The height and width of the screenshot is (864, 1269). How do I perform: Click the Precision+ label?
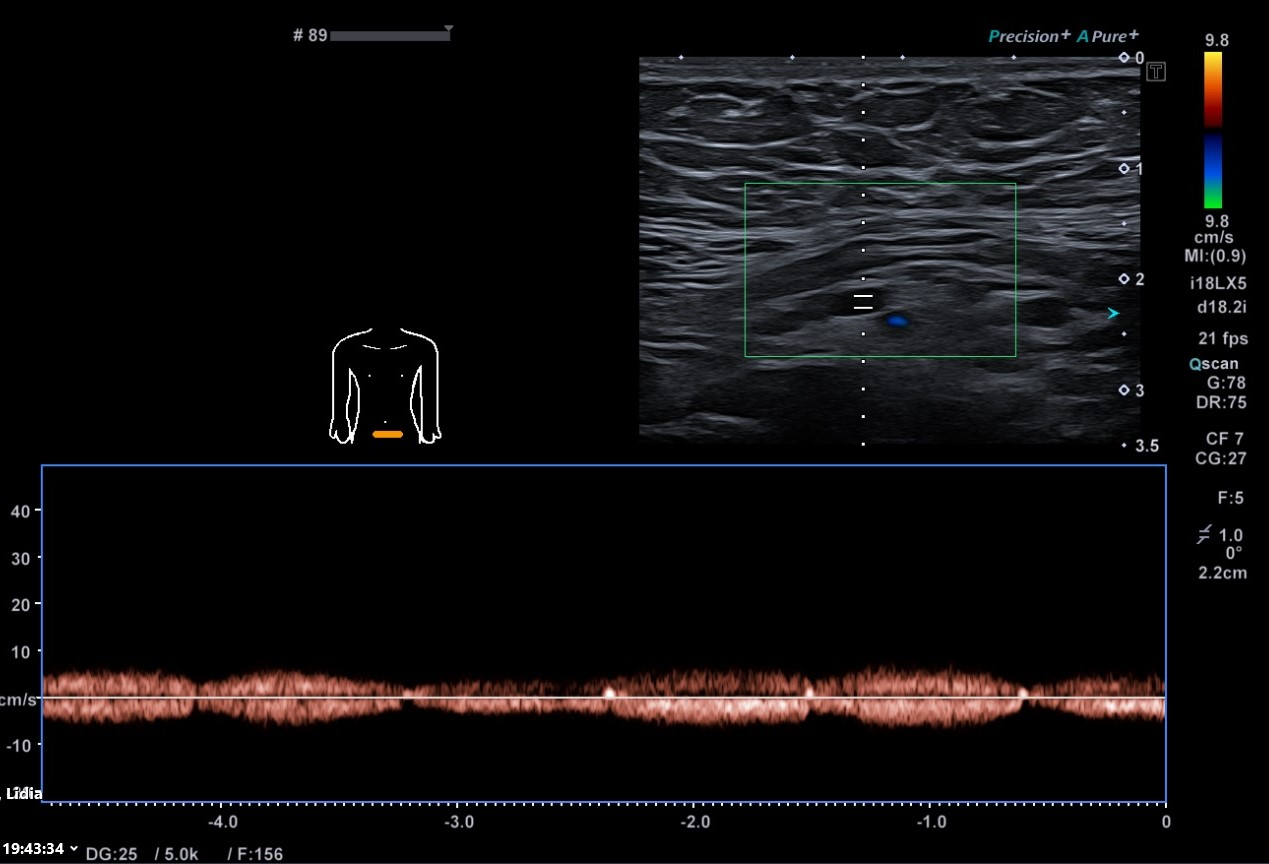coord(1028,36)
